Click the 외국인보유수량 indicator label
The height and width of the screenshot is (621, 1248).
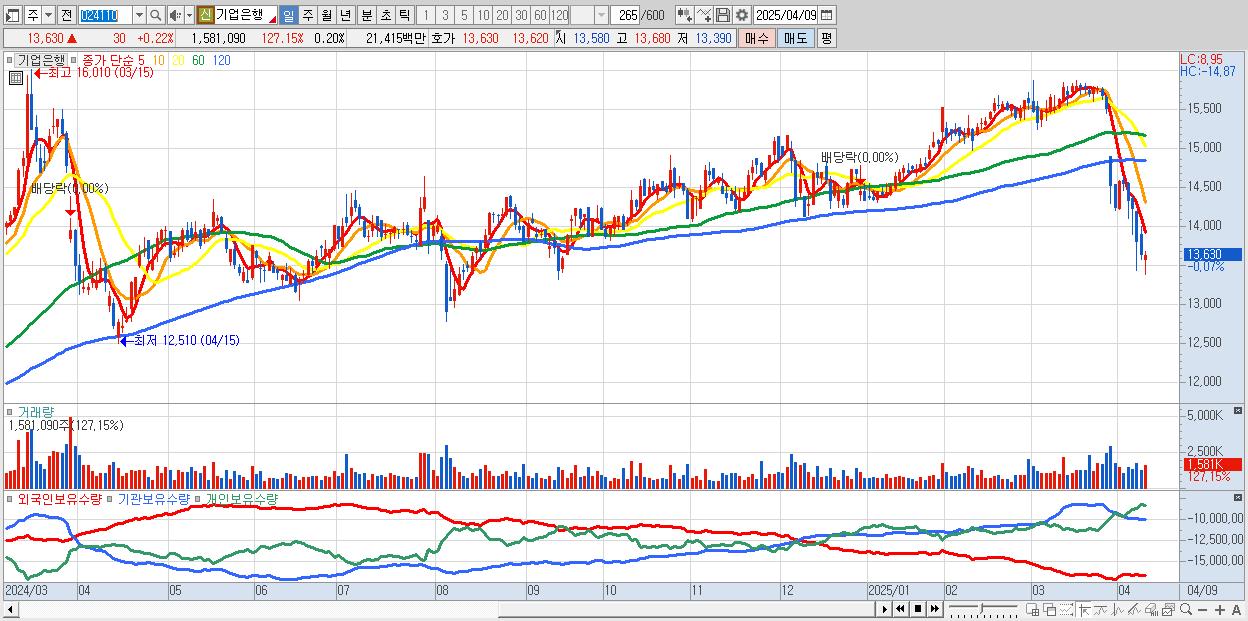tap(59, 498)
